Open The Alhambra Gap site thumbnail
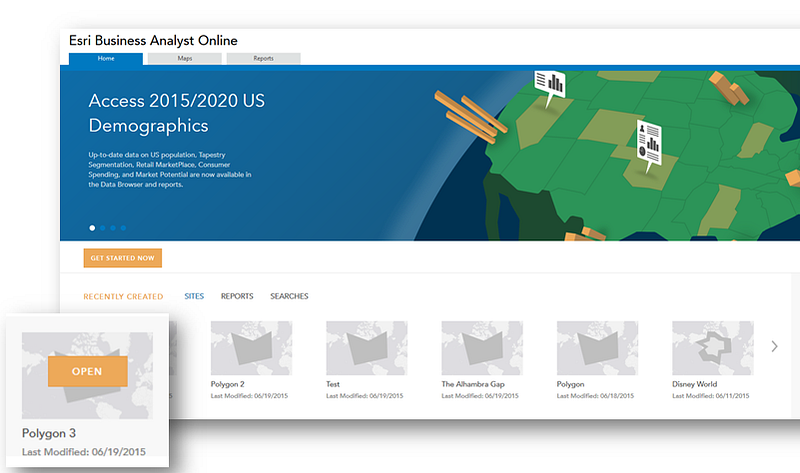Screen dimensions: 800x473 482,348
